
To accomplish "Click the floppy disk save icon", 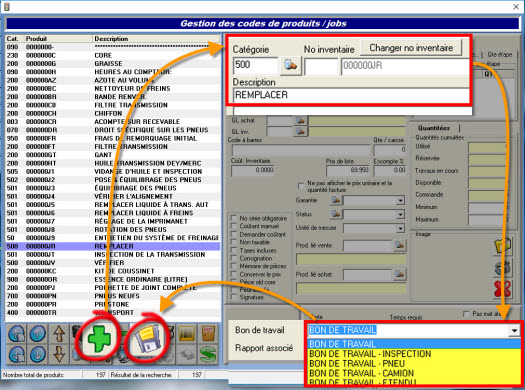I will pos(148,339).
